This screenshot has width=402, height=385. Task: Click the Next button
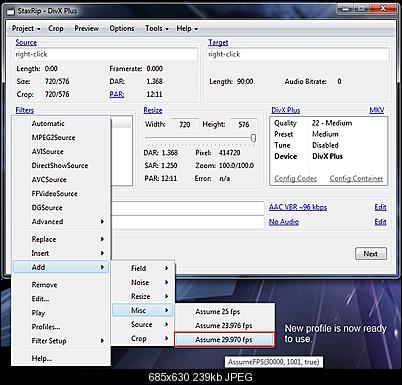tap(371, 254)
